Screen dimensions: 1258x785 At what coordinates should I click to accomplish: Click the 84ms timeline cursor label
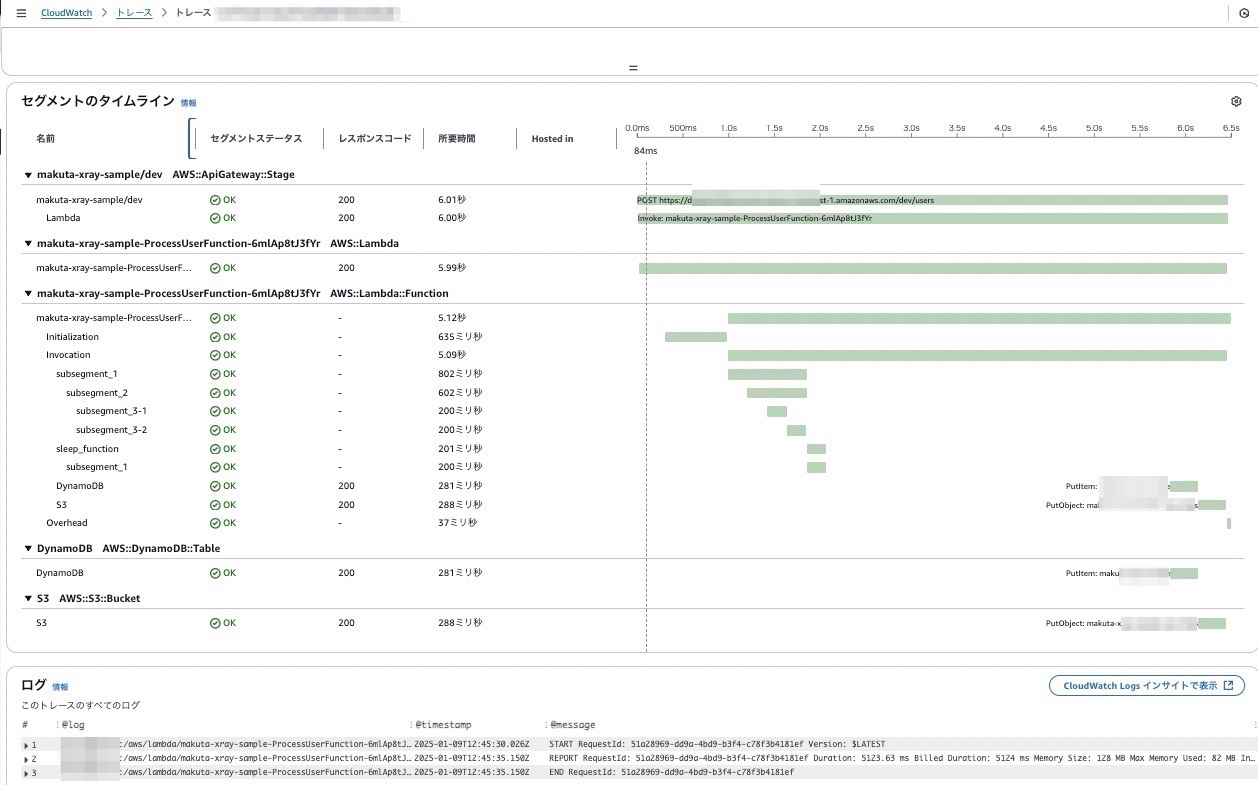tap(646, 151)
